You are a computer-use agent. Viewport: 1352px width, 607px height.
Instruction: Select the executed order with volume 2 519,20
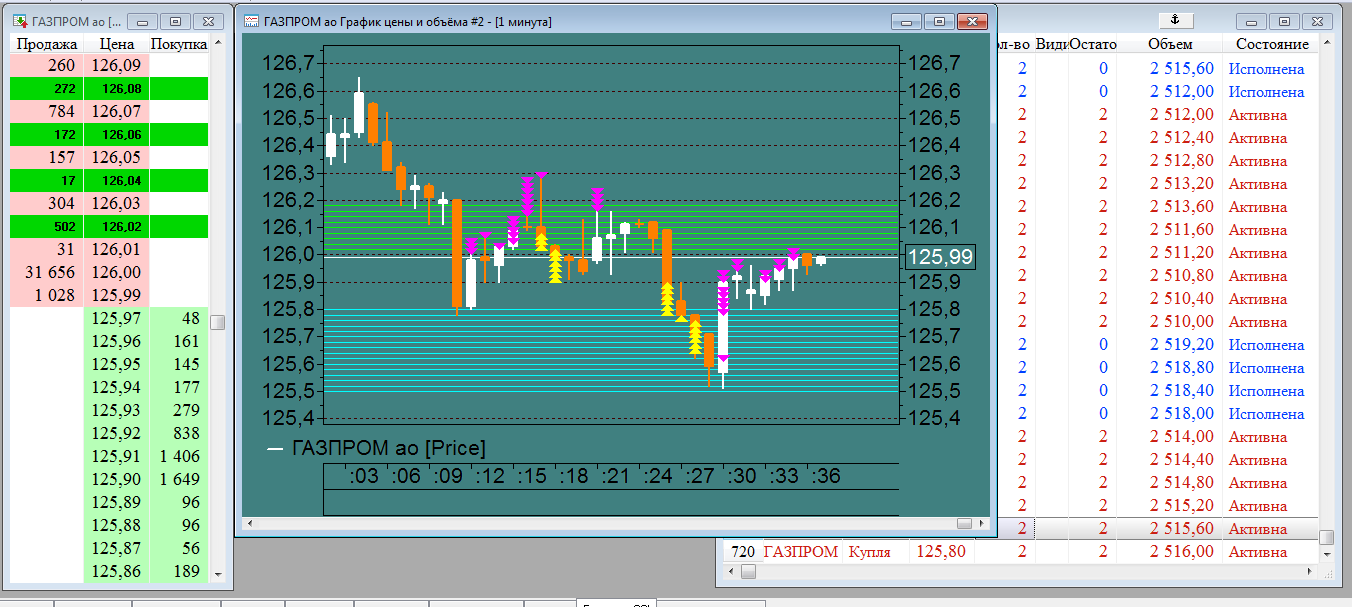(x=1156, y=345)
